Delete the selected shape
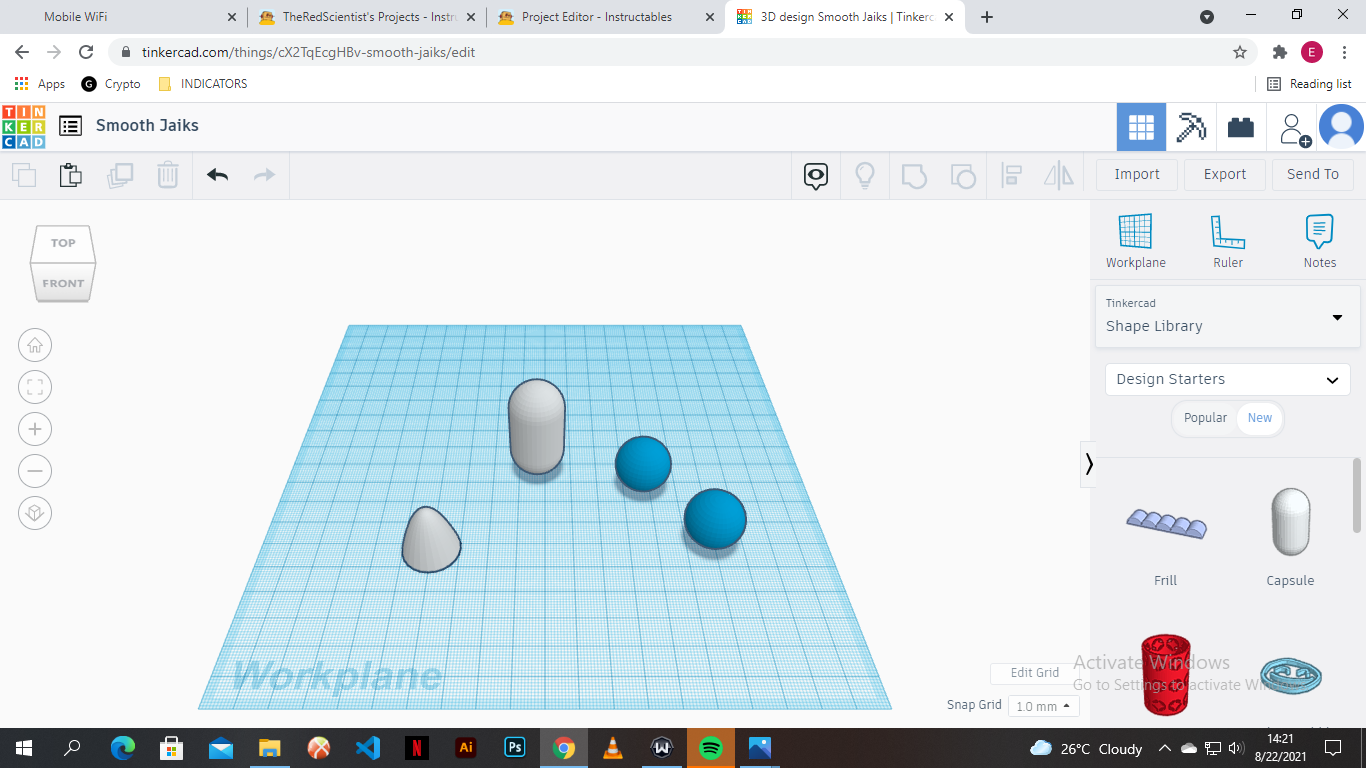 pos(167,174)
